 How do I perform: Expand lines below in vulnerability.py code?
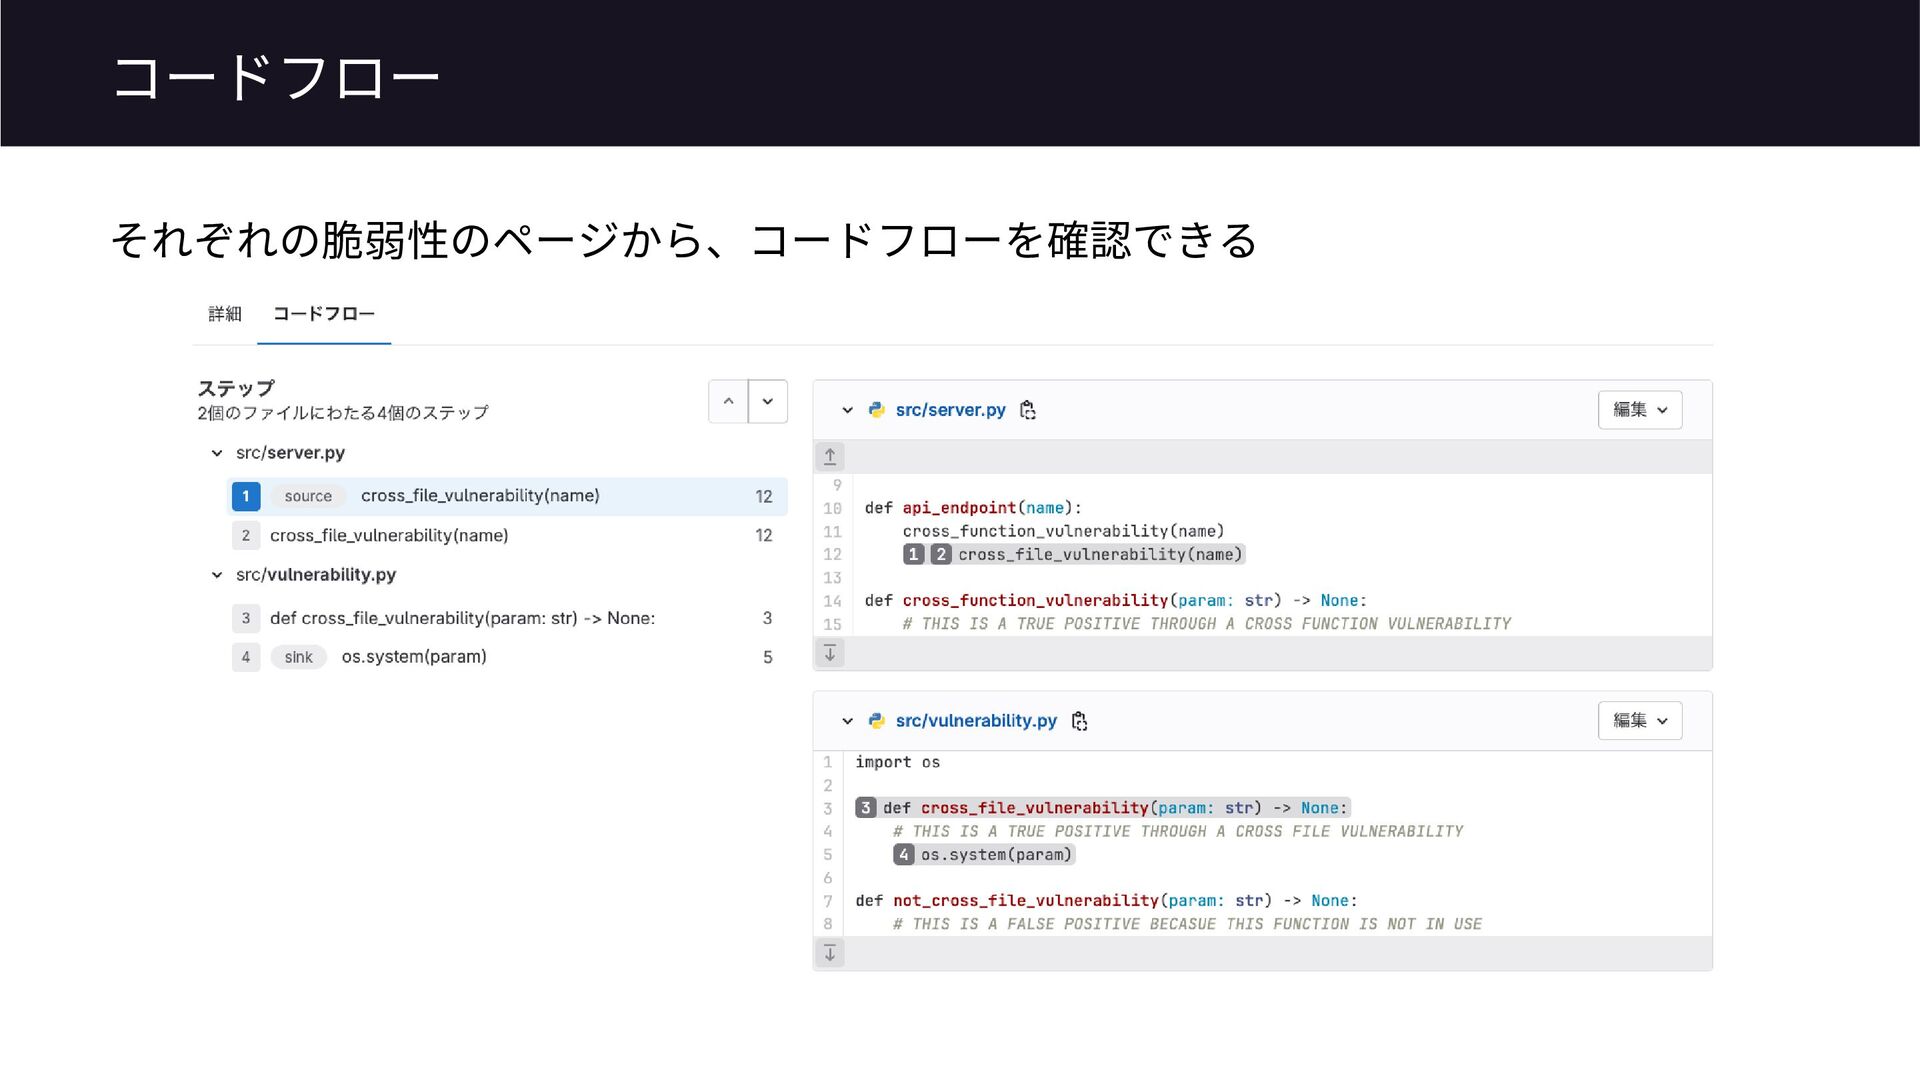(x=830, y=953)
